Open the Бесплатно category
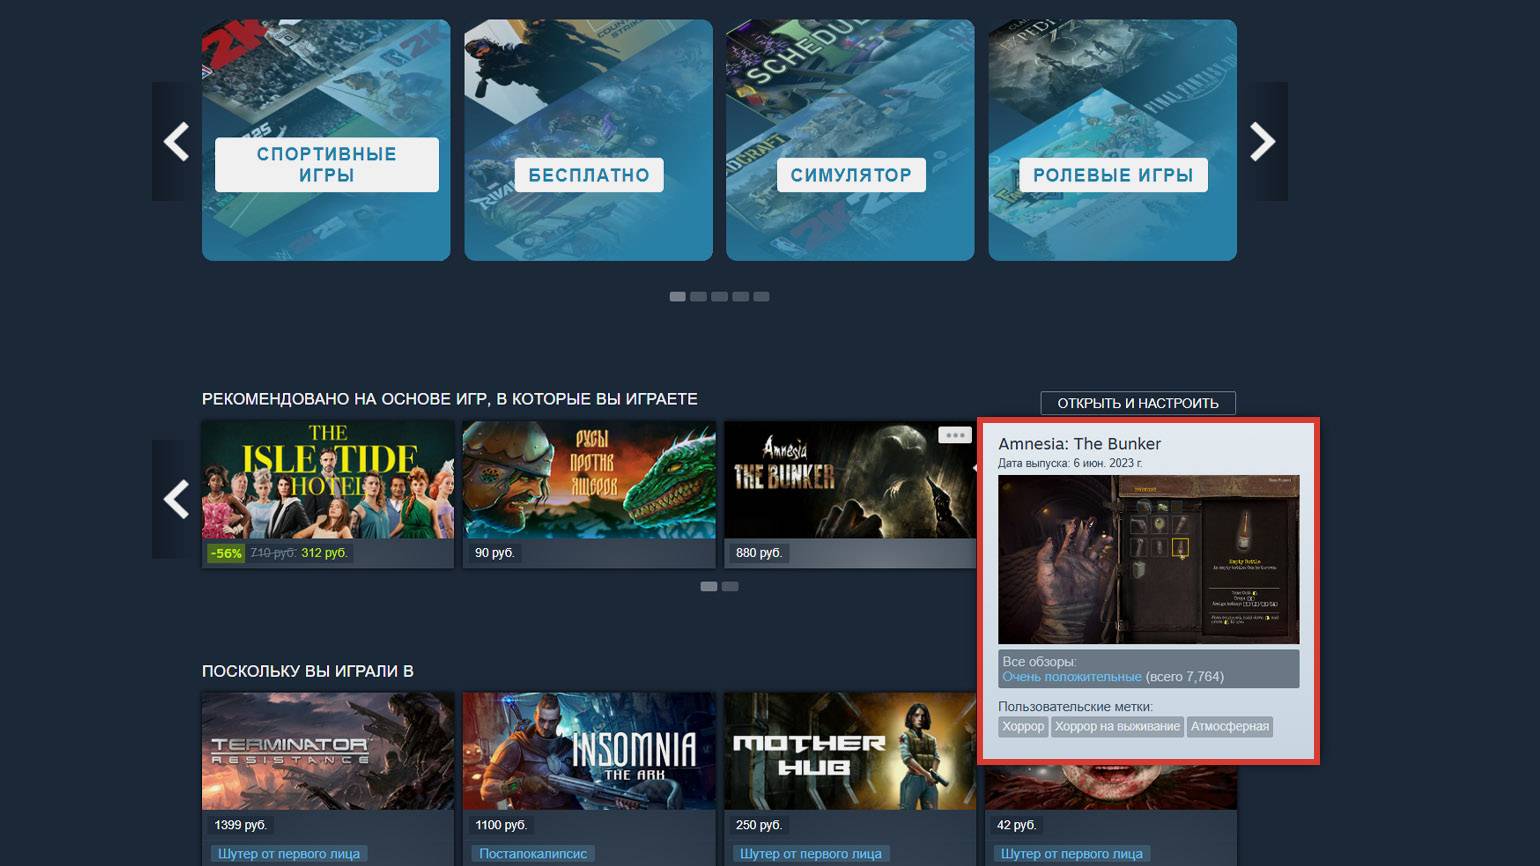The image size is (1540, 866). pos(588,140)
